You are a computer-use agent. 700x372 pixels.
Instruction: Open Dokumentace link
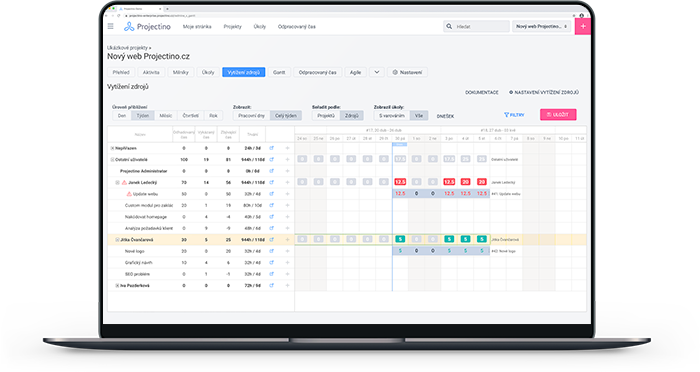pyautogui.click(x=482, y=92)
